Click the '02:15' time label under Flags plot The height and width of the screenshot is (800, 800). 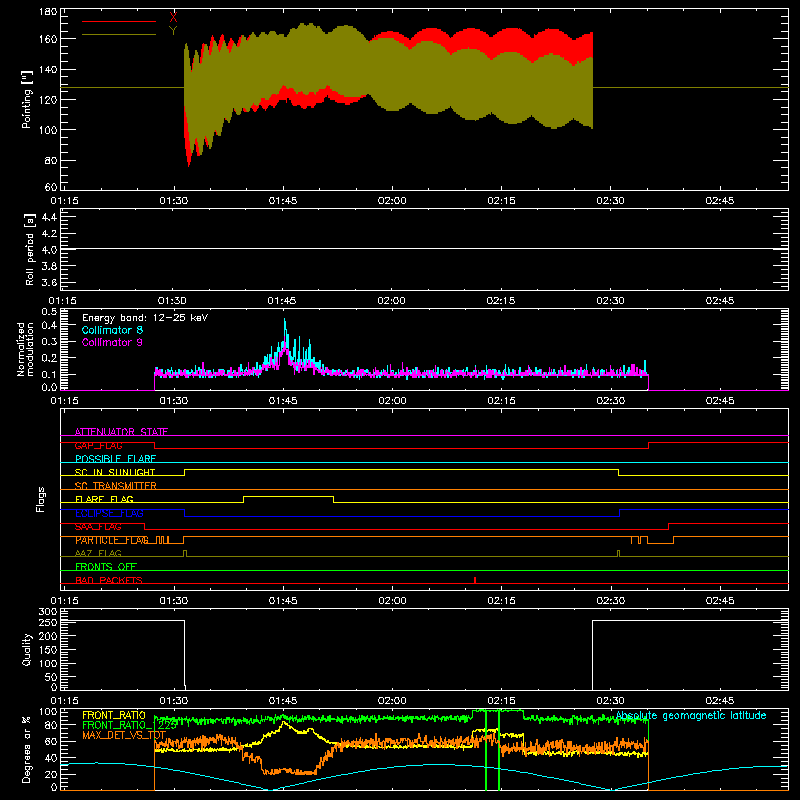[501, 601]
